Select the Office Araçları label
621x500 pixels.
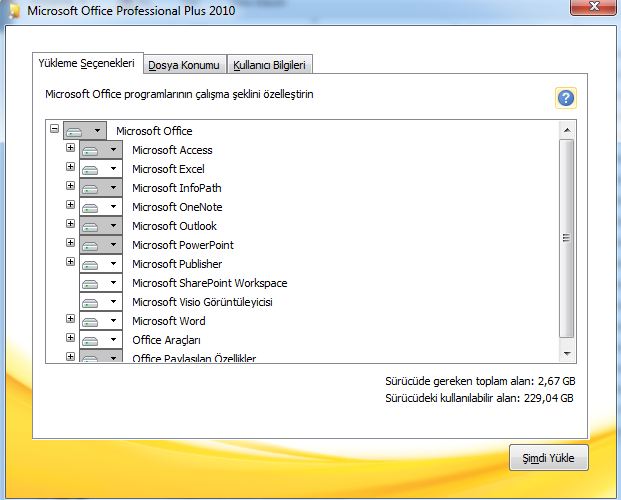coord(166,340)
